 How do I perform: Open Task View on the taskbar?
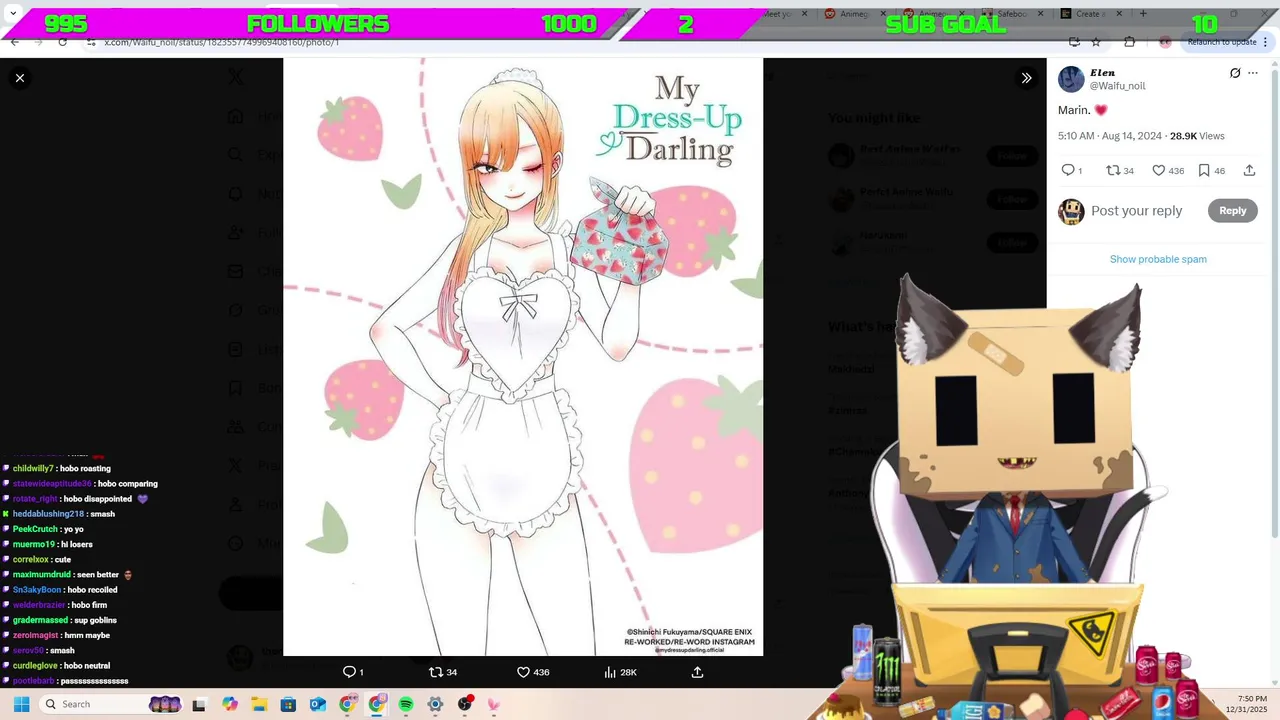(199, 704)
